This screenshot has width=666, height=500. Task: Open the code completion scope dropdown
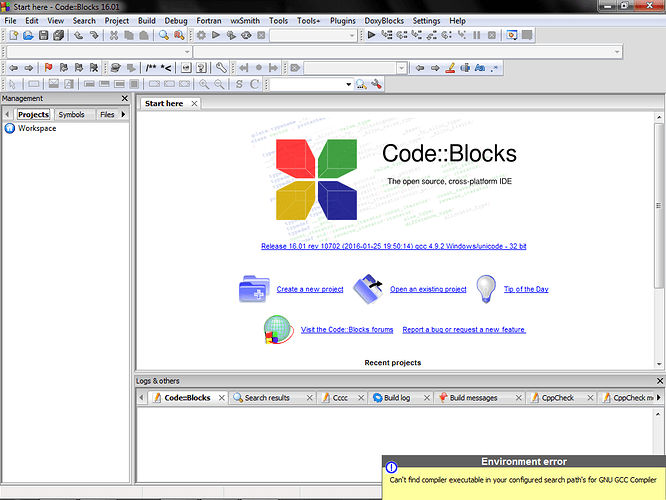pos(99,52)
